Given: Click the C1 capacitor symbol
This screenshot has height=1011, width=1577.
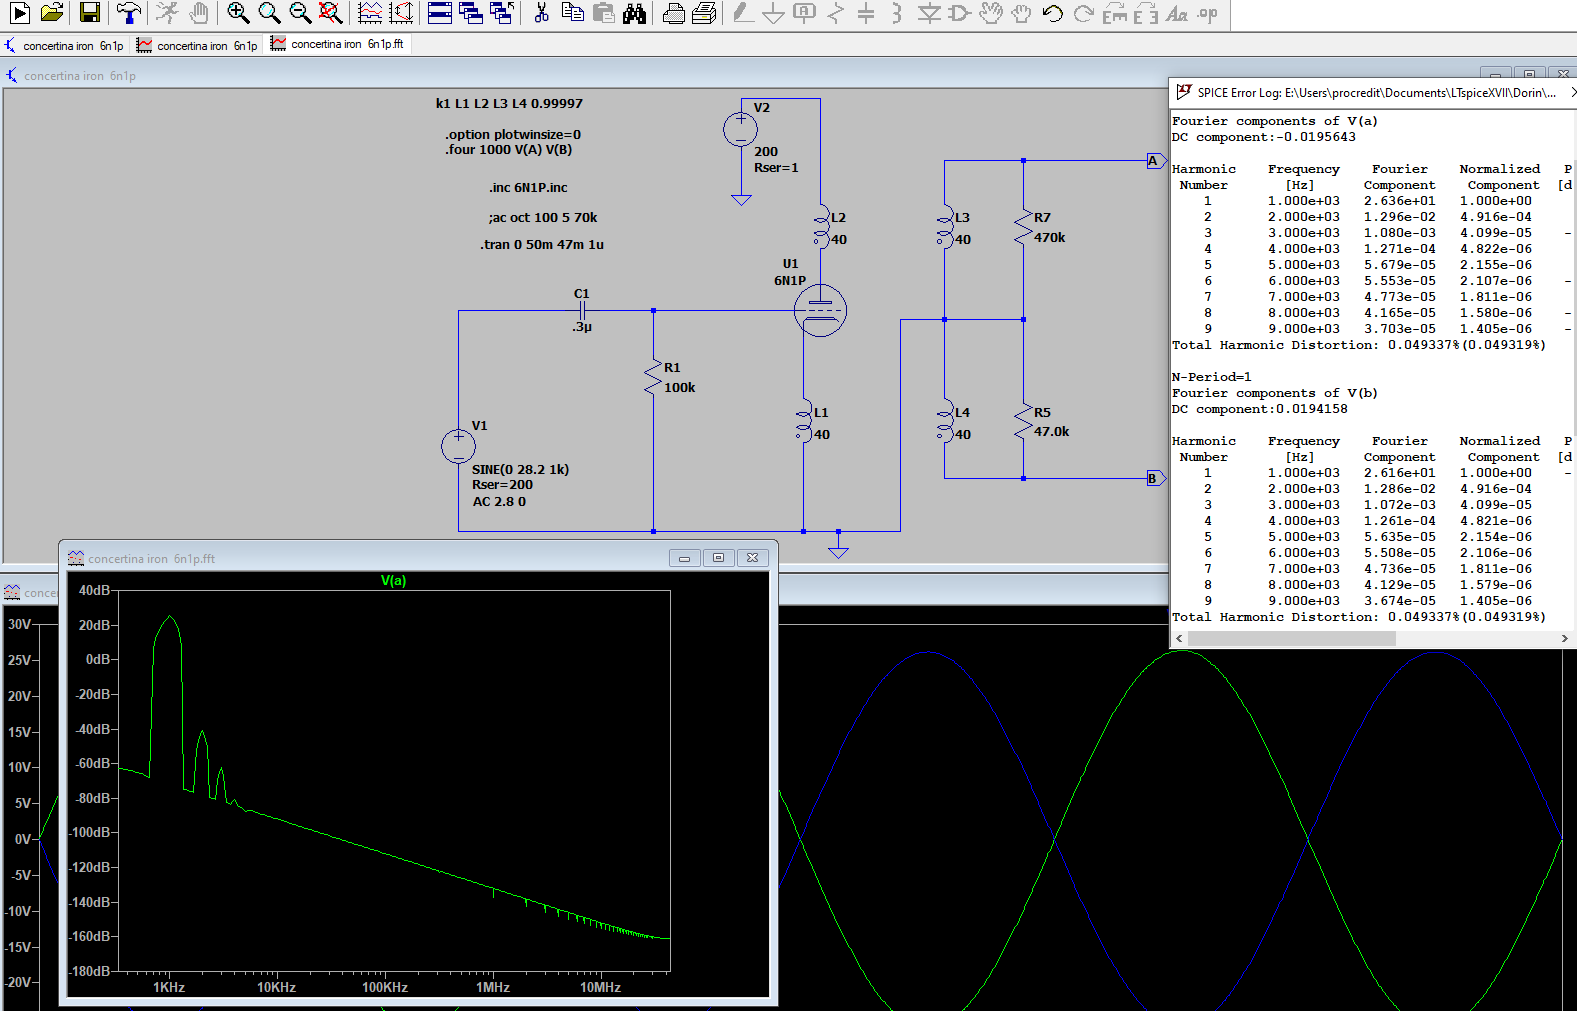Looking at the screenshot, I should tap(582, 311).
